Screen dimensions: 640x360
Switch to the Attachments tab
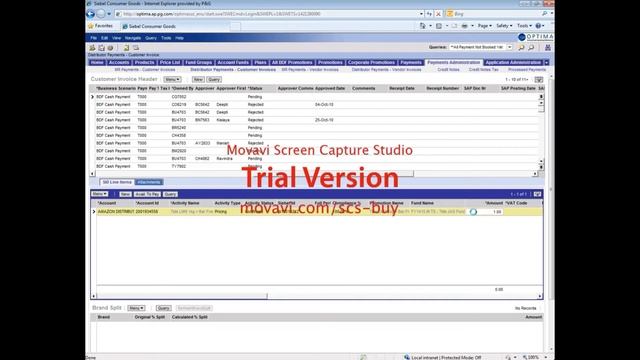(x=149, y=182)
